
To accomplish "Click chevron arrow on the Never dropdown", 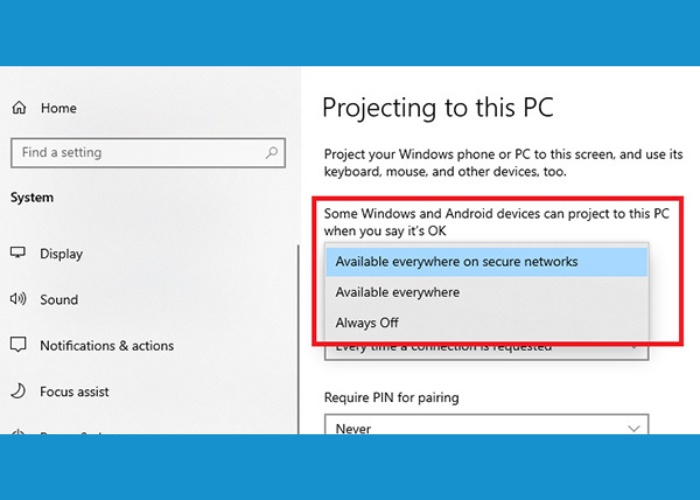I will (633, 428).
